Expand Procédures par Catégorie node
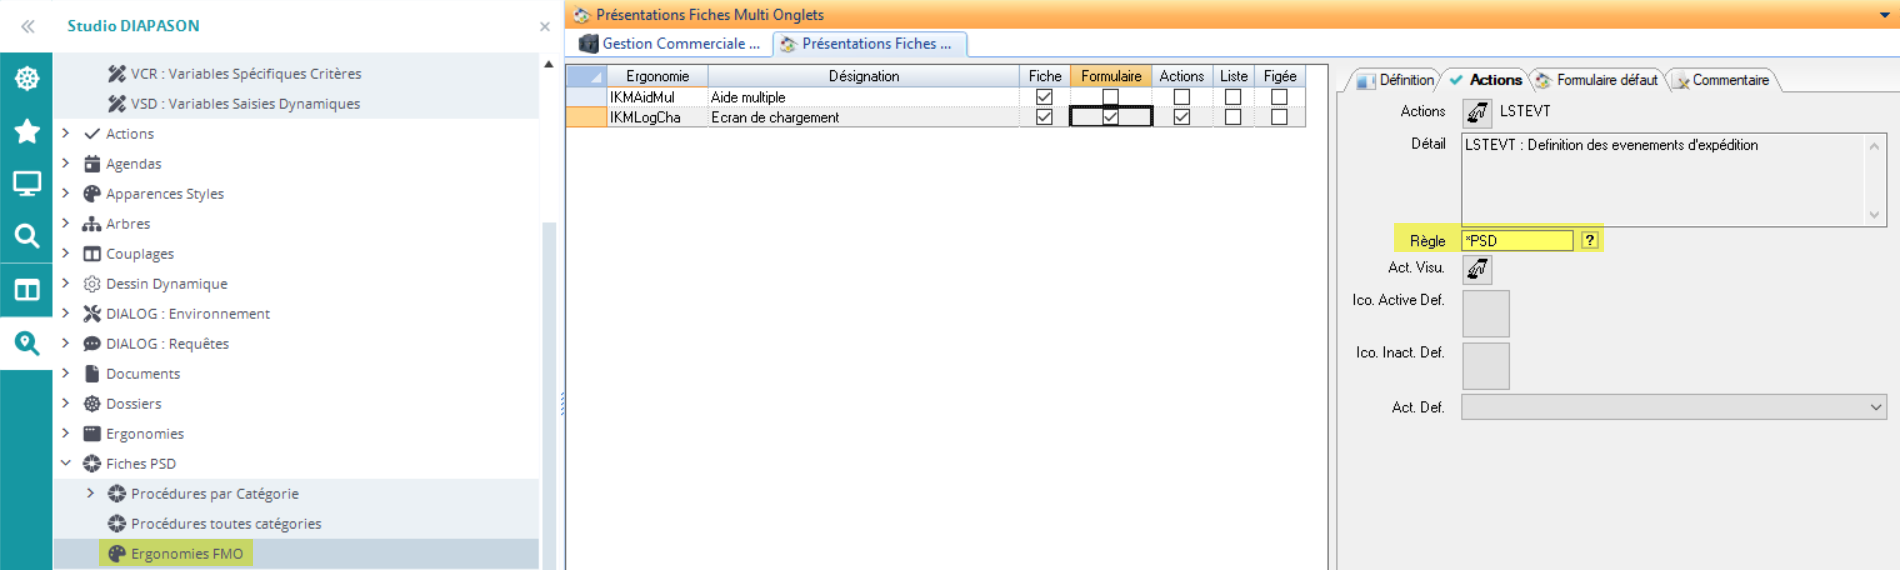The height and width of the screenshot is (570, 1900). tap(91, 493)
